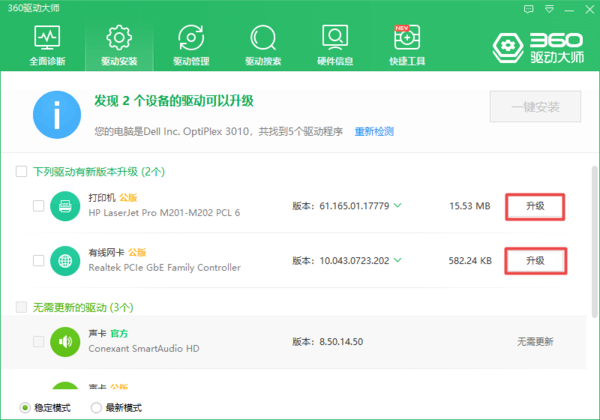Image resolution: width=600 pixels, height=420 pixels.
Task: Expand printer driver version 61.165.01.17779 dropdown
Action: coord(398,206)
